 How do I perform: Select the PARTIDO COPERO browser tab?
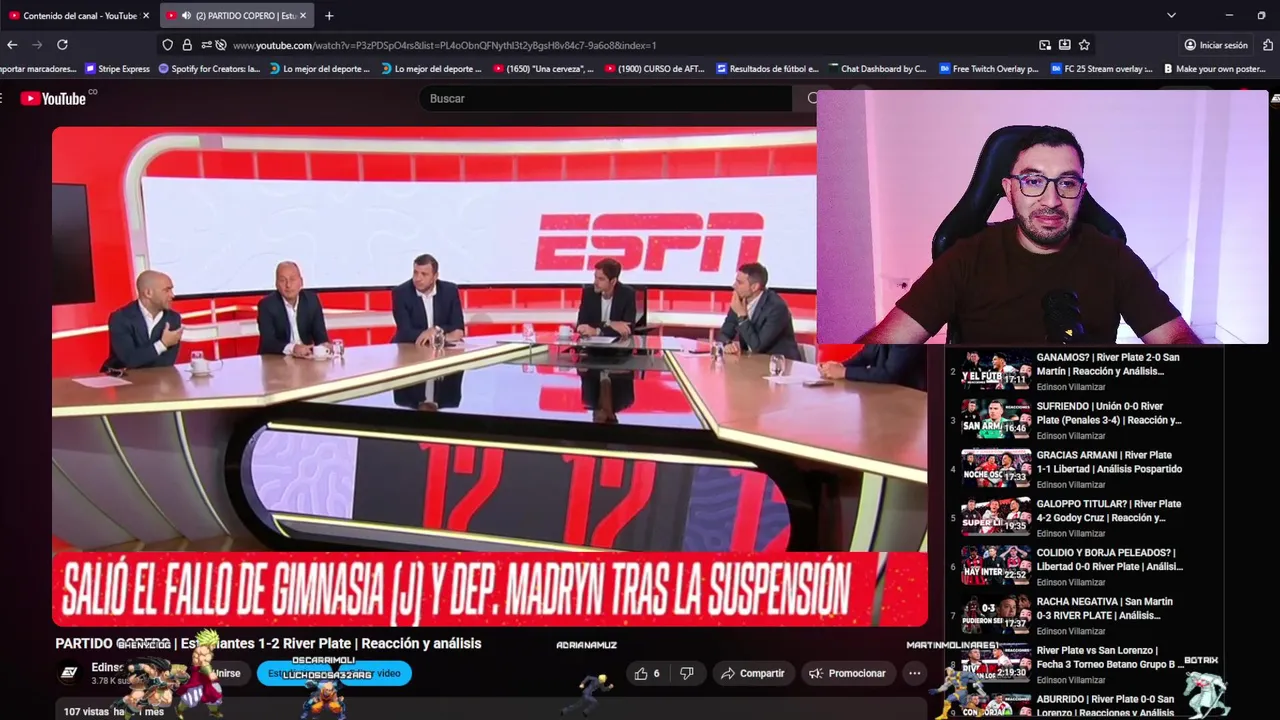(237, 16)
